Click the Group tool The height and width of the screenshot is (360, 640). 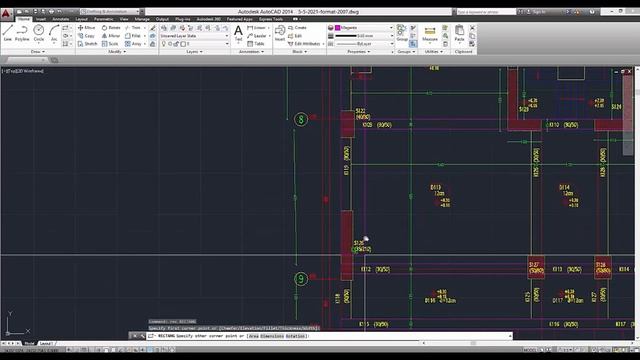[x=402, y=33]
